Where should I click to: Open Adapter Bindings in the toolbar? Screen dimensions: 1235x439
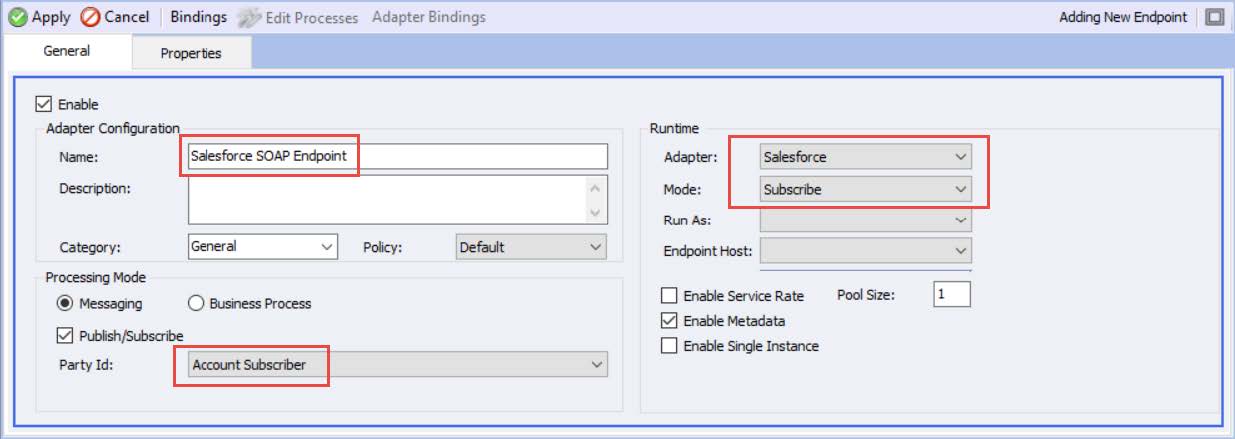click(x=429, y=17)
